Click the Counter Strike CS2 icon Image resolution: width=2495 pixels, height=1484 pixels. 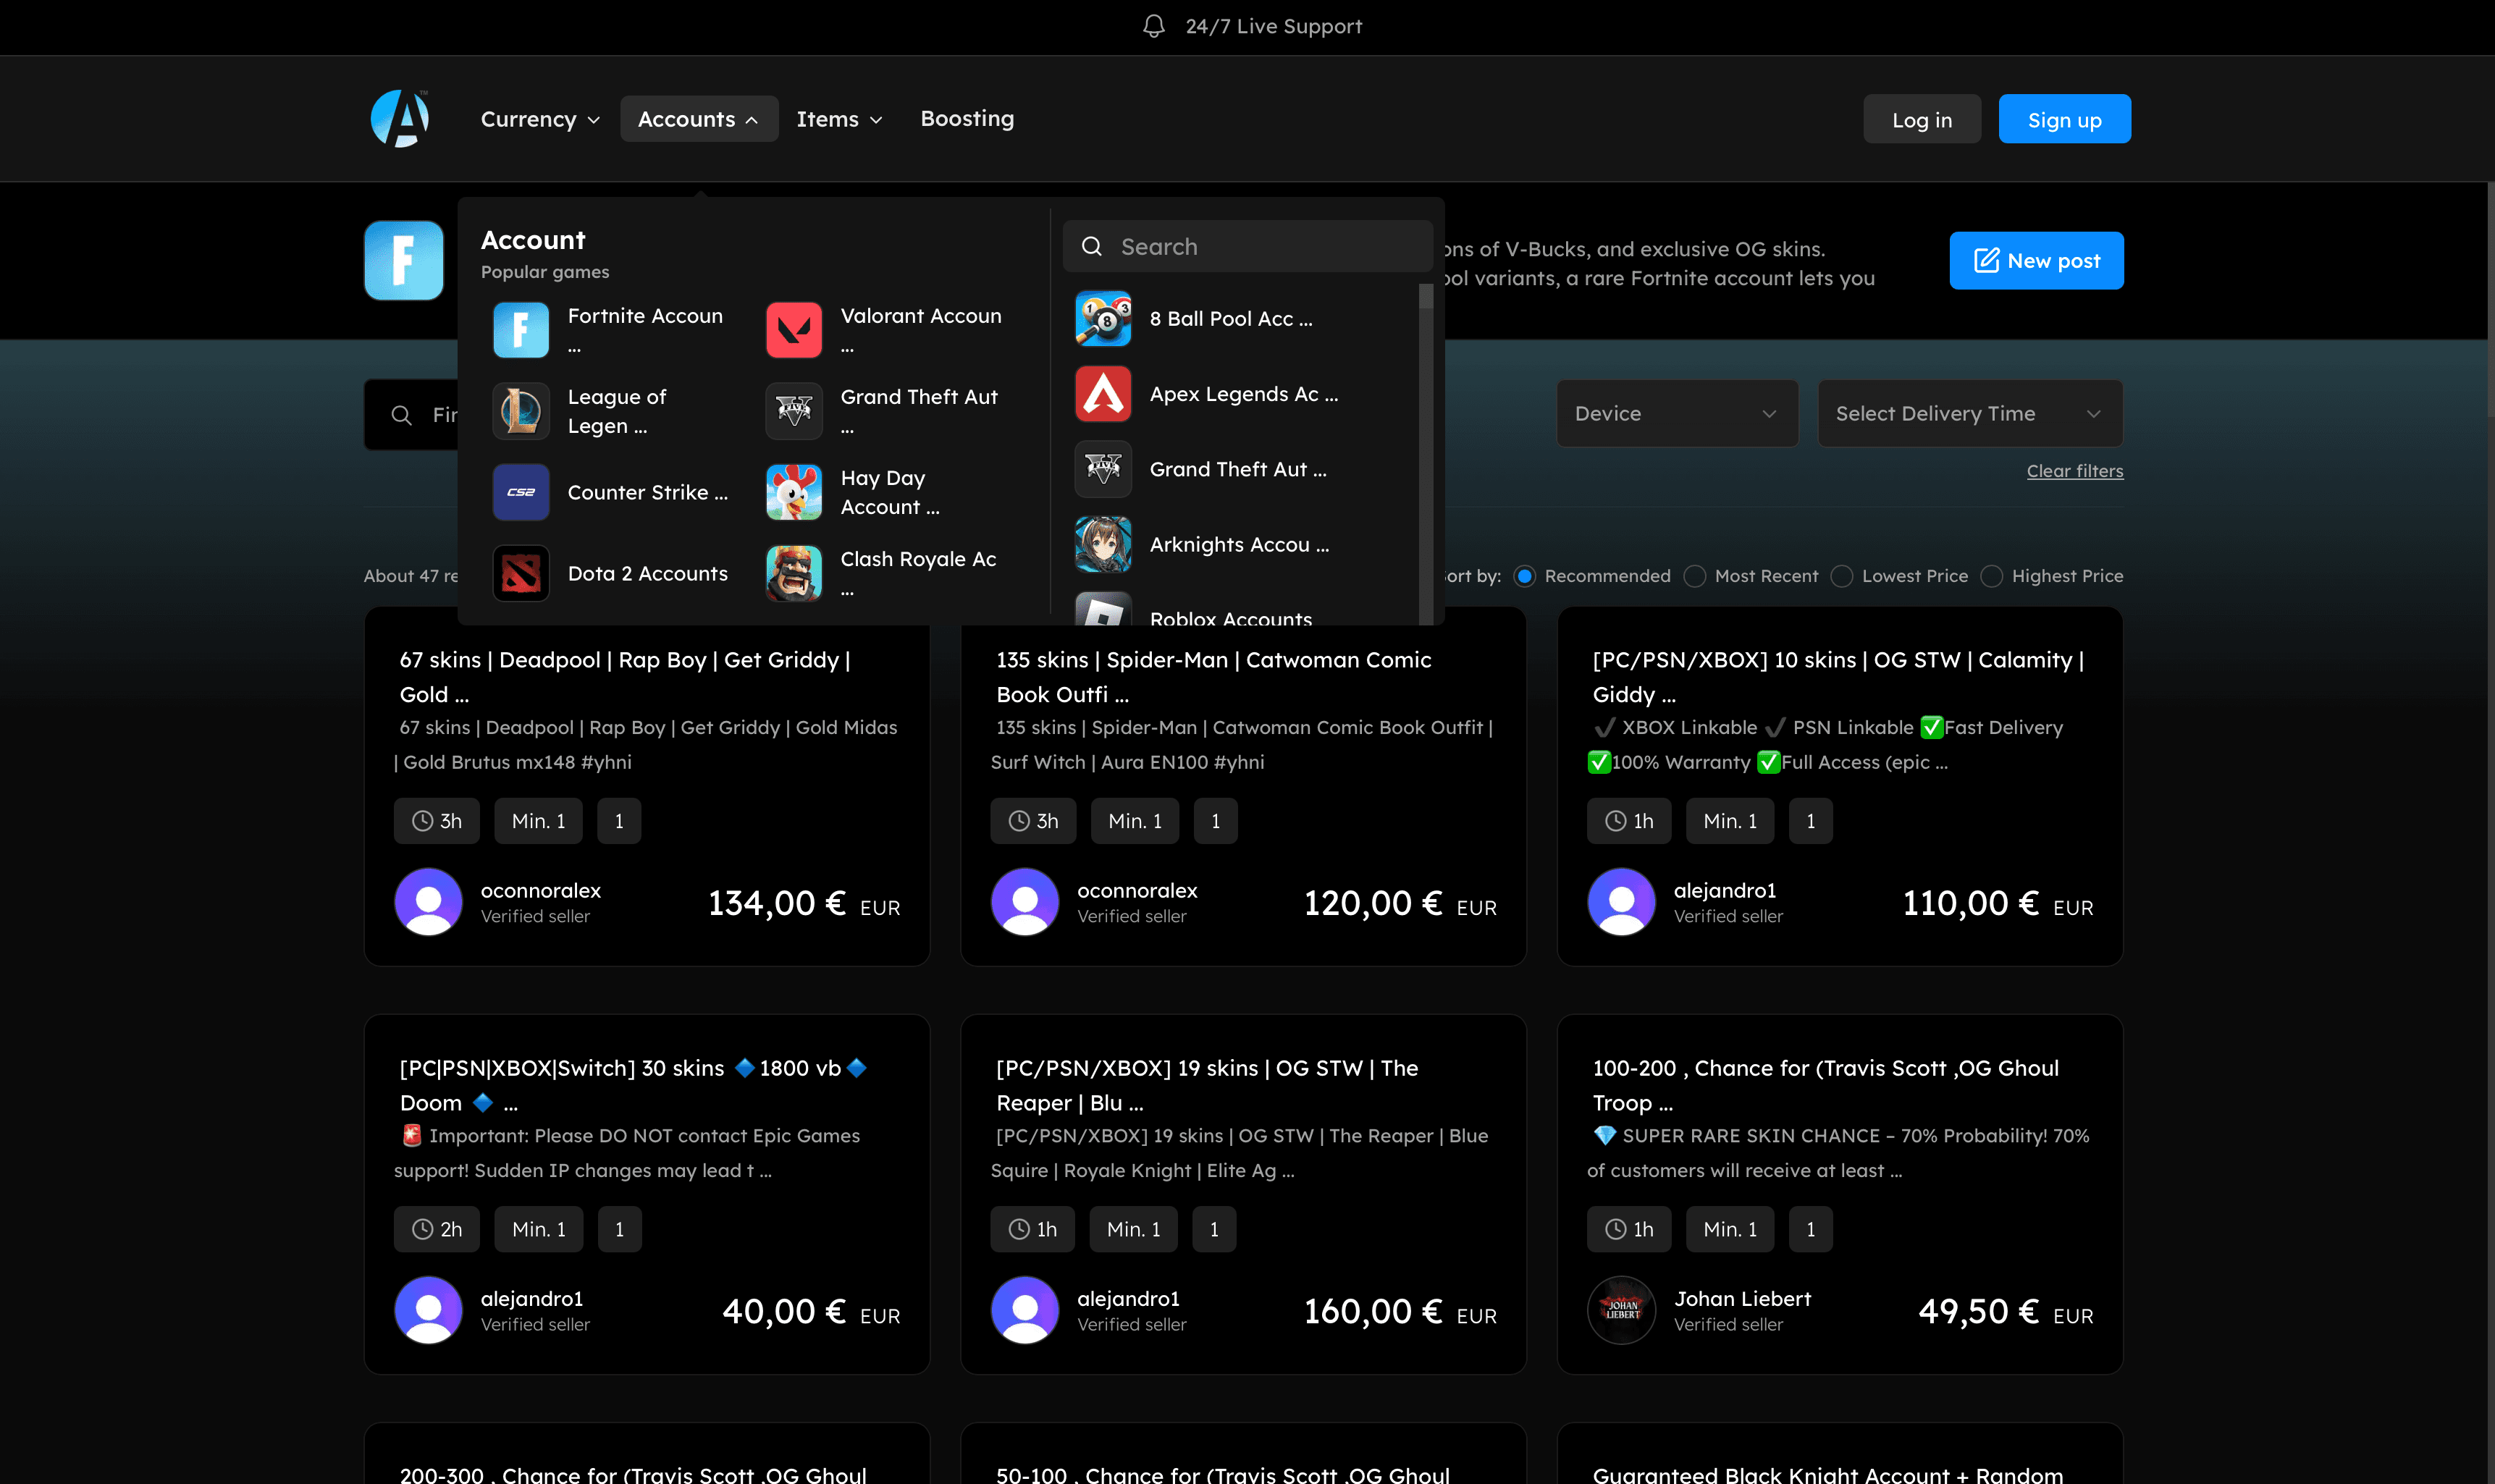coord(520,492)
